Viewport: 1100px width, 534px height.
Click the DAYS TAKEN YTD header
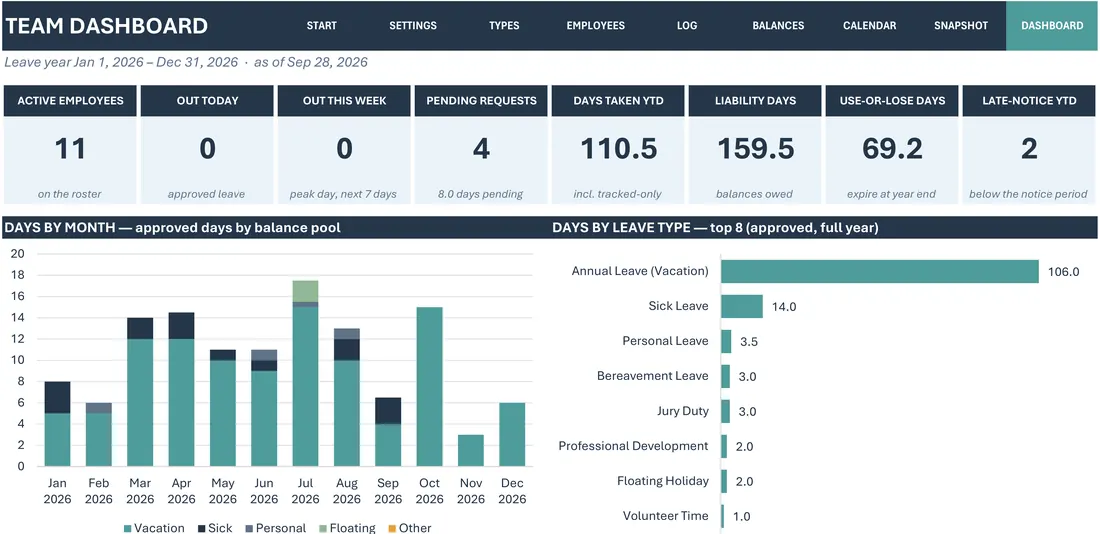tap(618, 100)
